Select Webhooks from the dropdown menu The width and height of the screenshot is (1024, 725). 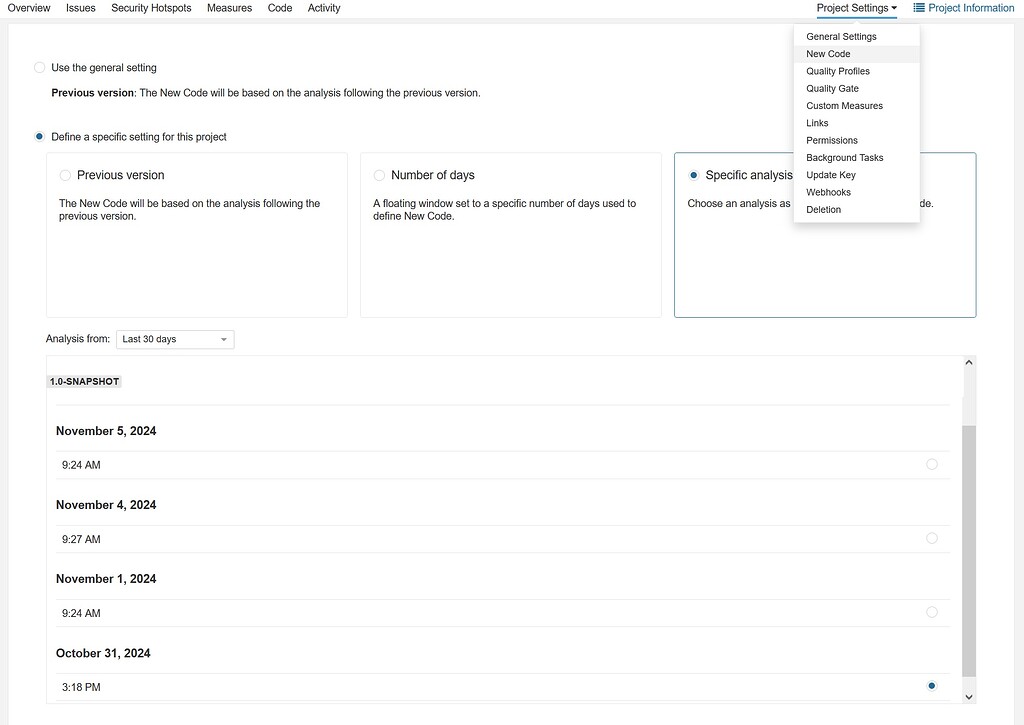click(828, 192)
